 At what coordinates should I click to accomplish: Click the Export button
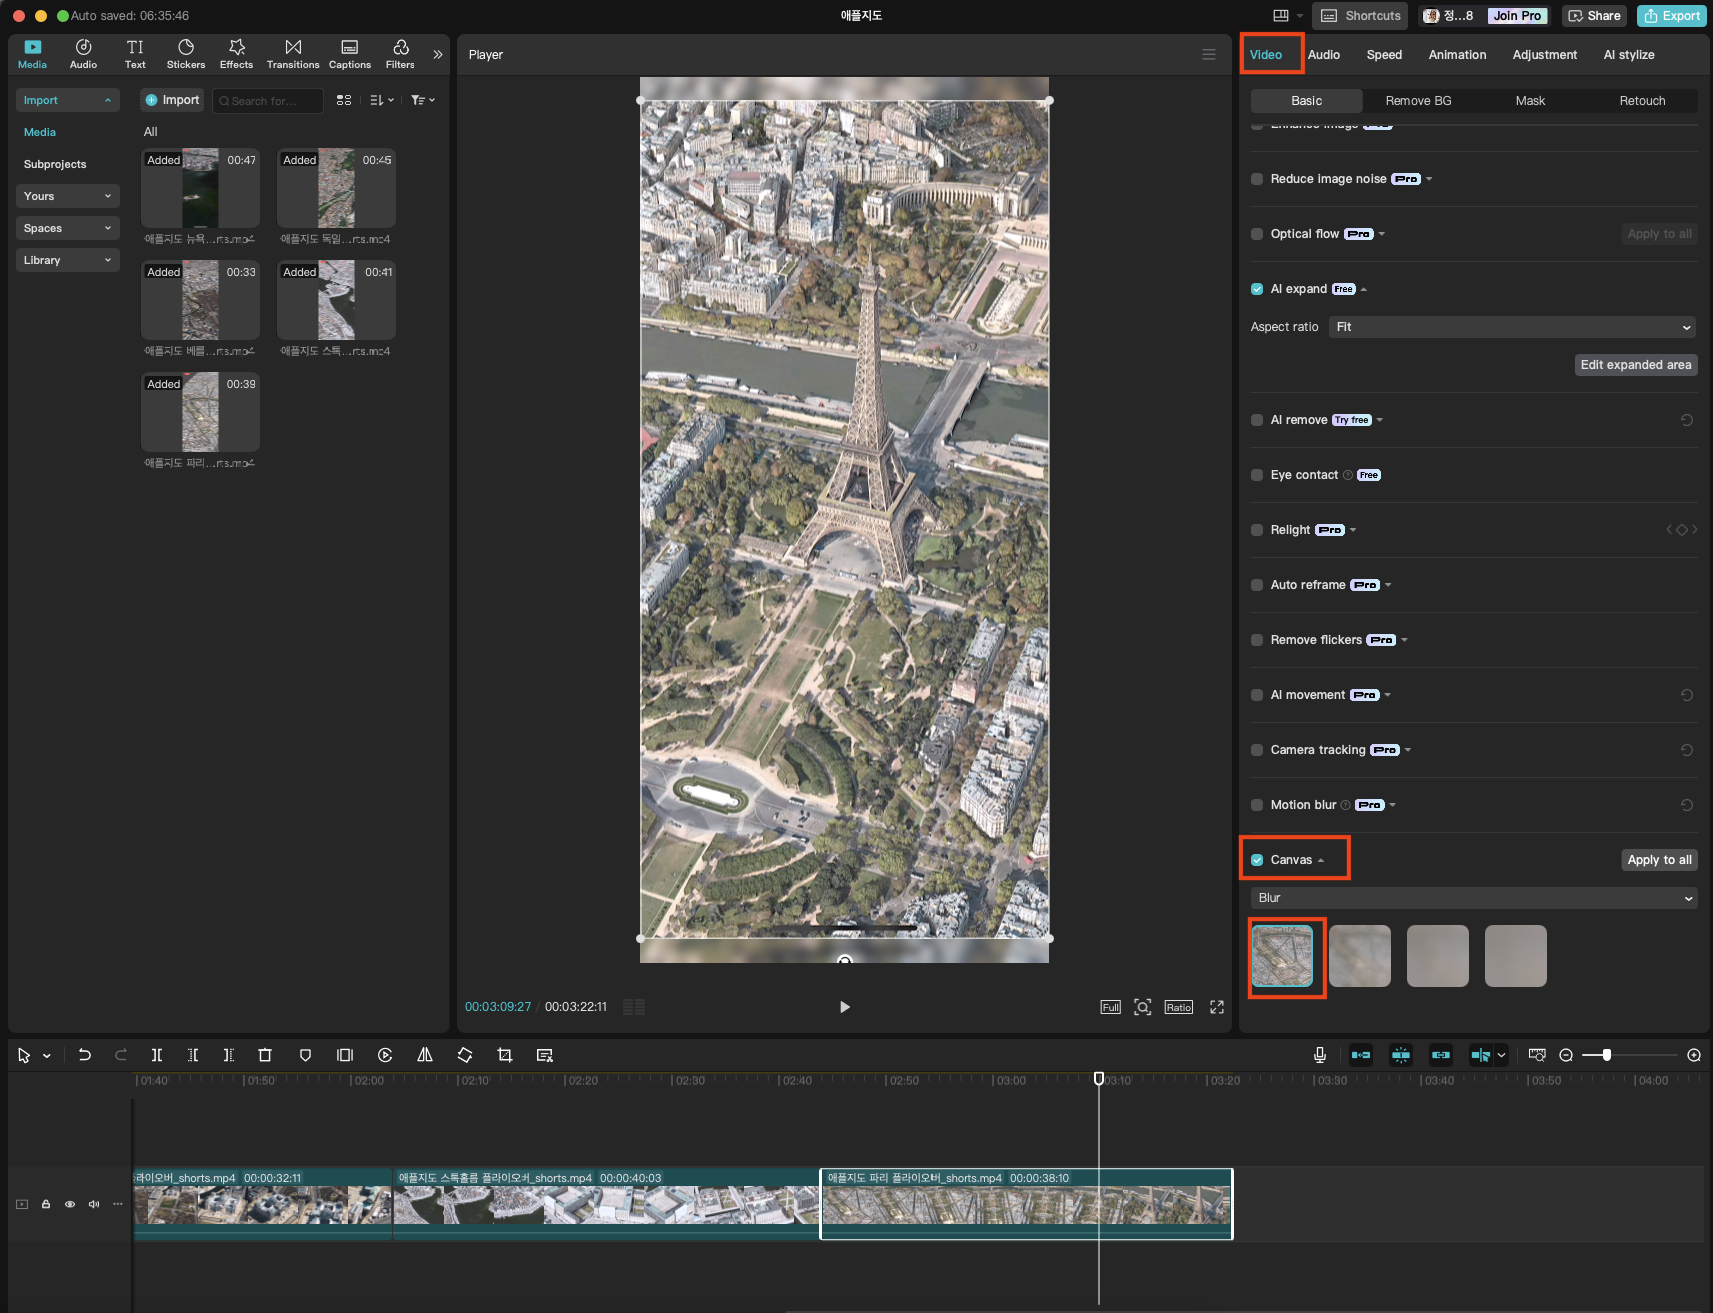[1672, 16]
